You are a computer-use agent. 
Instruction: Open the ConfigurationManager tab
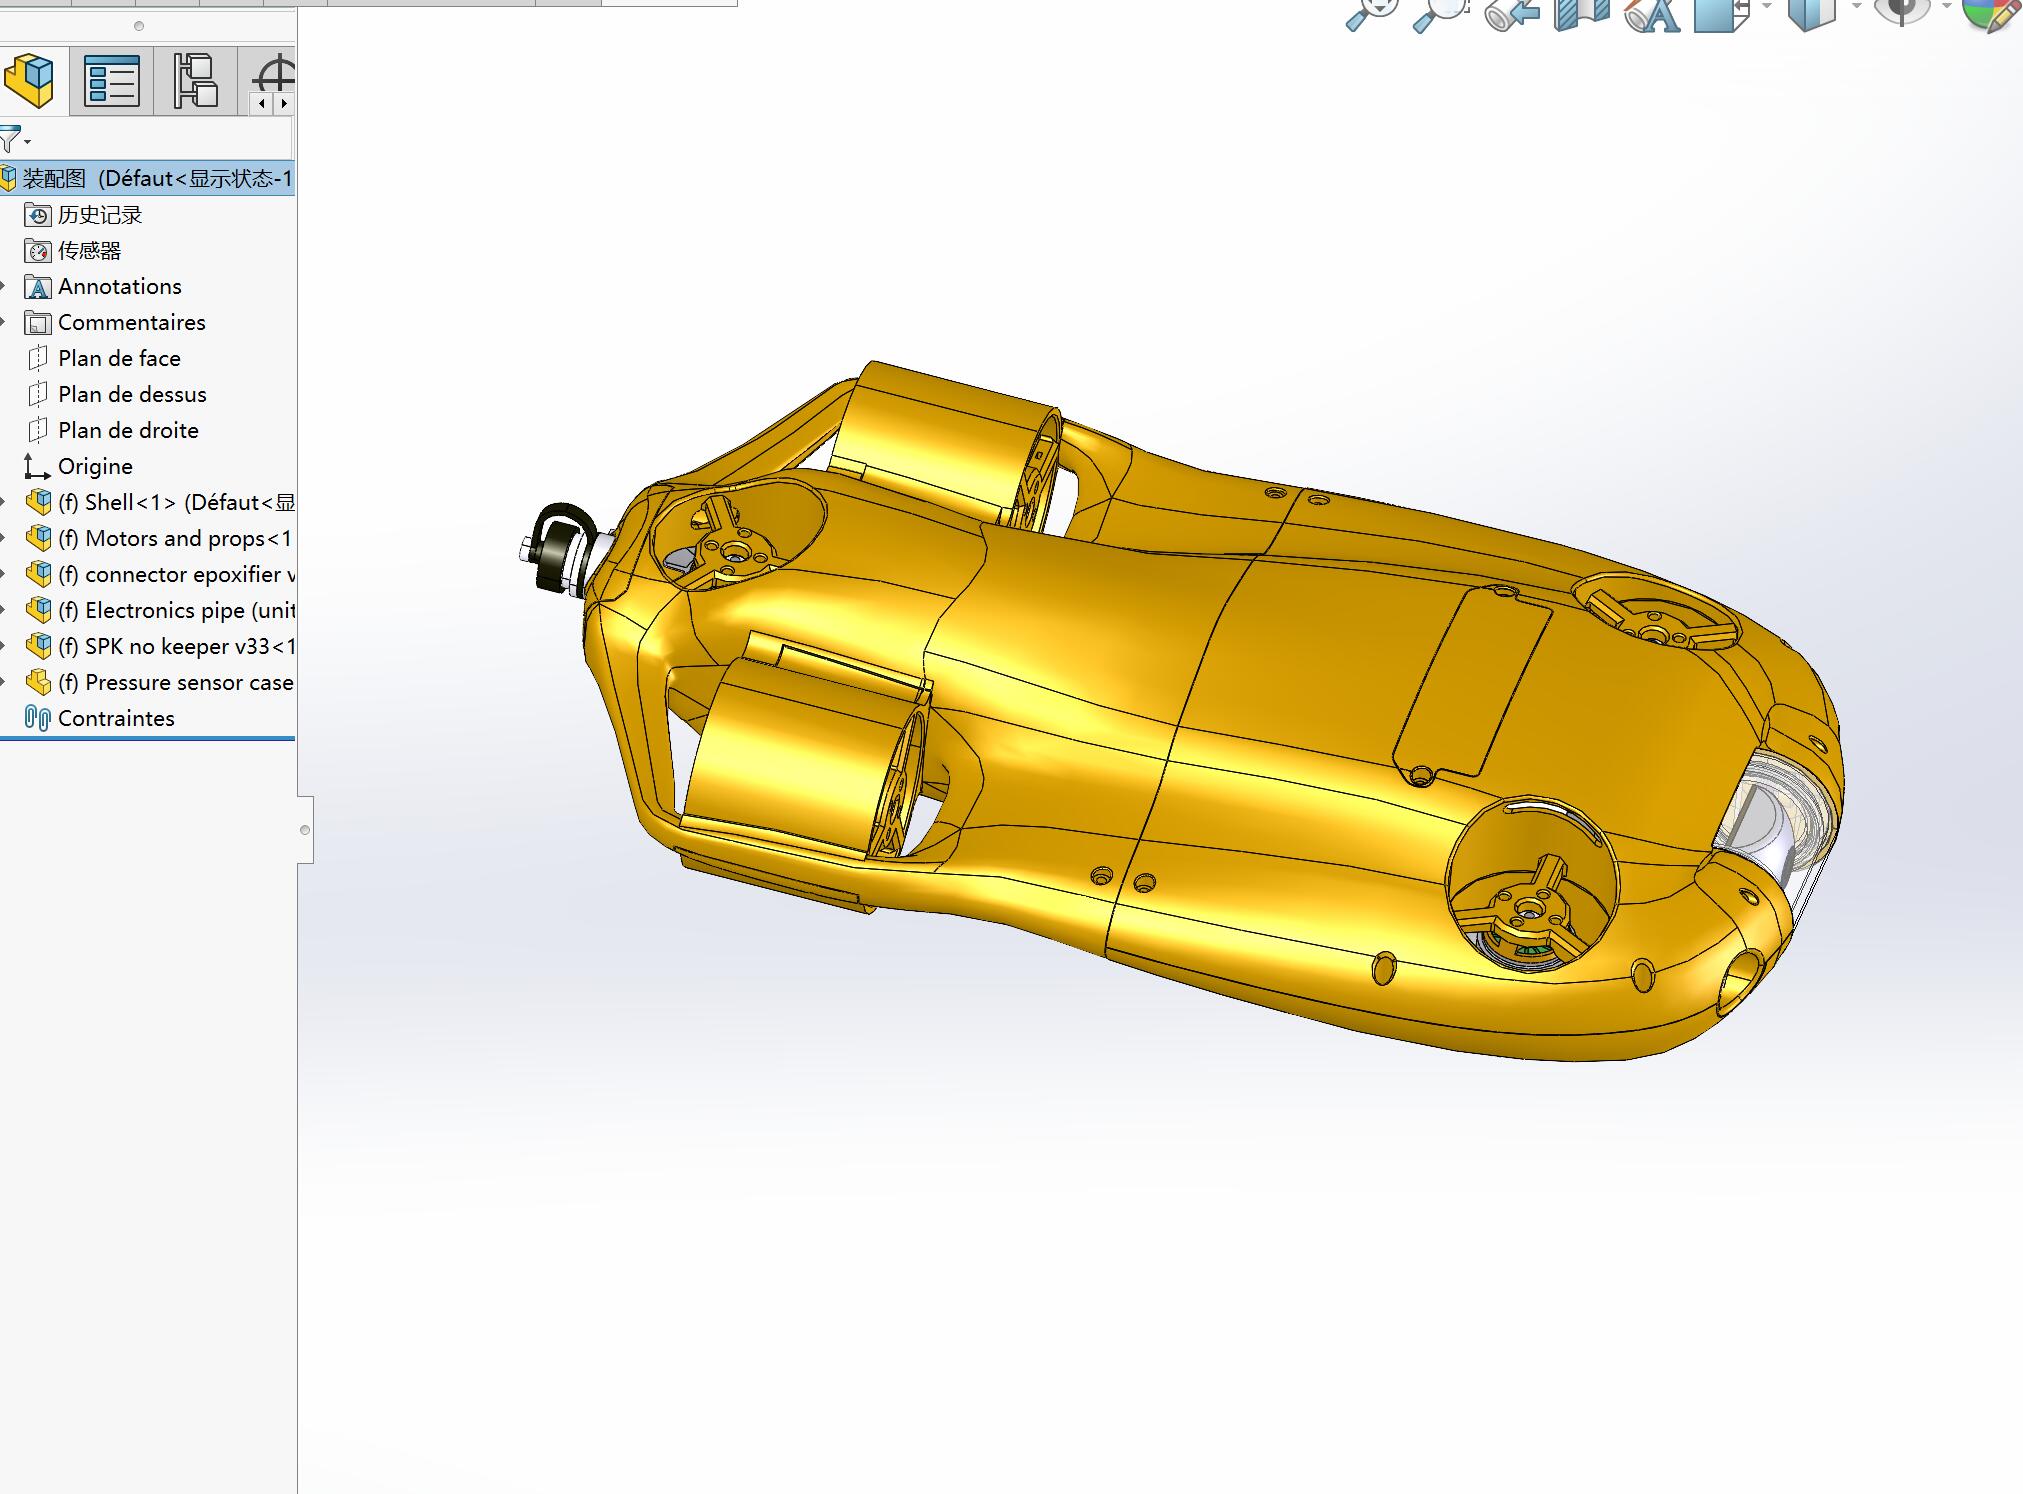pos(195,80)
